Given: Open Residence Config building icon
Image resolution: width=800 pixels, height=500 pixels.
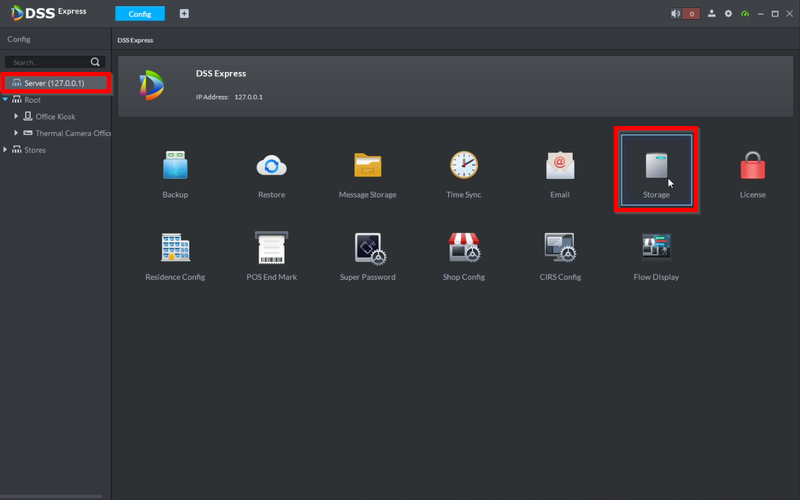Looking at the screenshot, I should tap(175, 247).
